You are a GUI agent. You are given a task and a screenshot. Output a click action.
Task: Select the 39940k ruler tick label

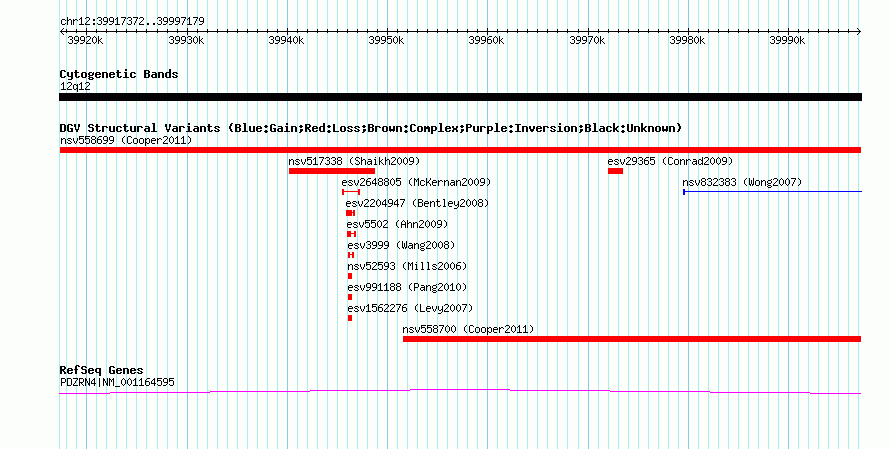286,40
